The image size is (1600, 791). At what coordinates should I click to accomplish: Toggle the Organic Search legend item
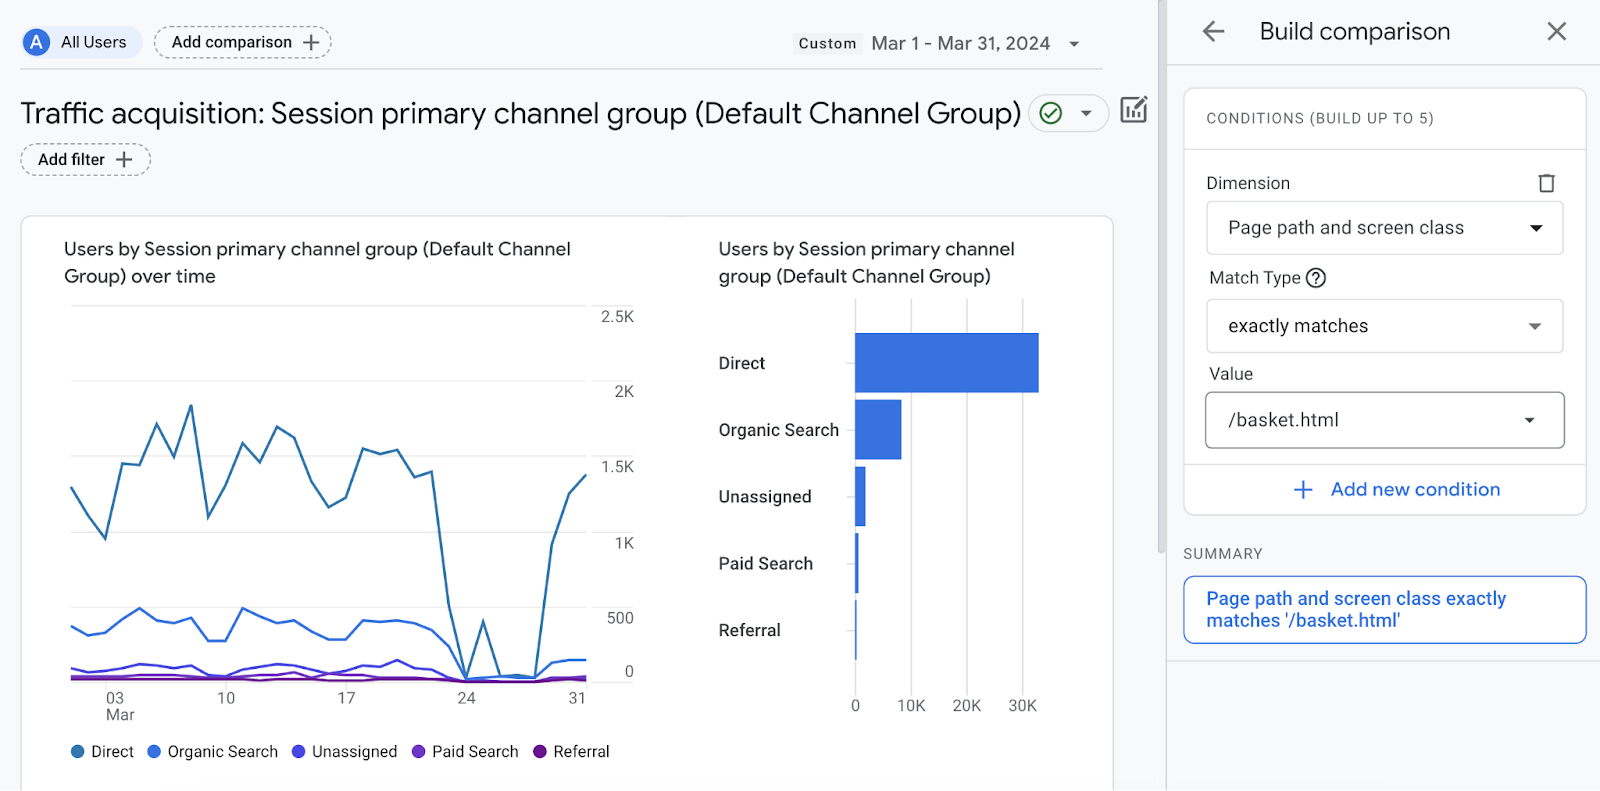tap(212, 752)
